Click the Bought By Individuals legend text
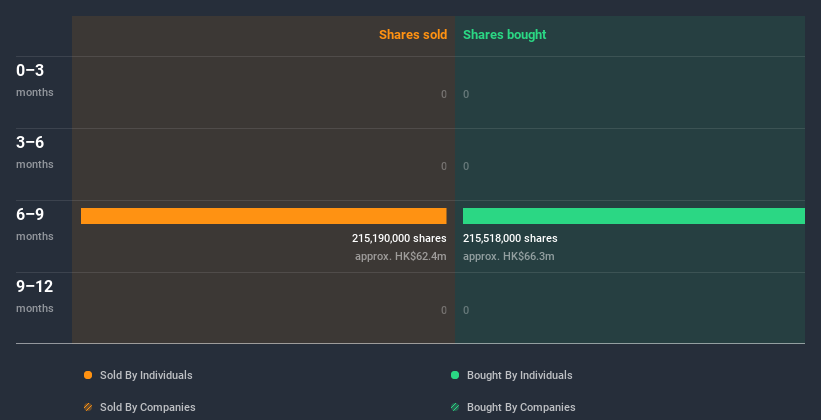821x420 pixels. click(x=519, y=375)
